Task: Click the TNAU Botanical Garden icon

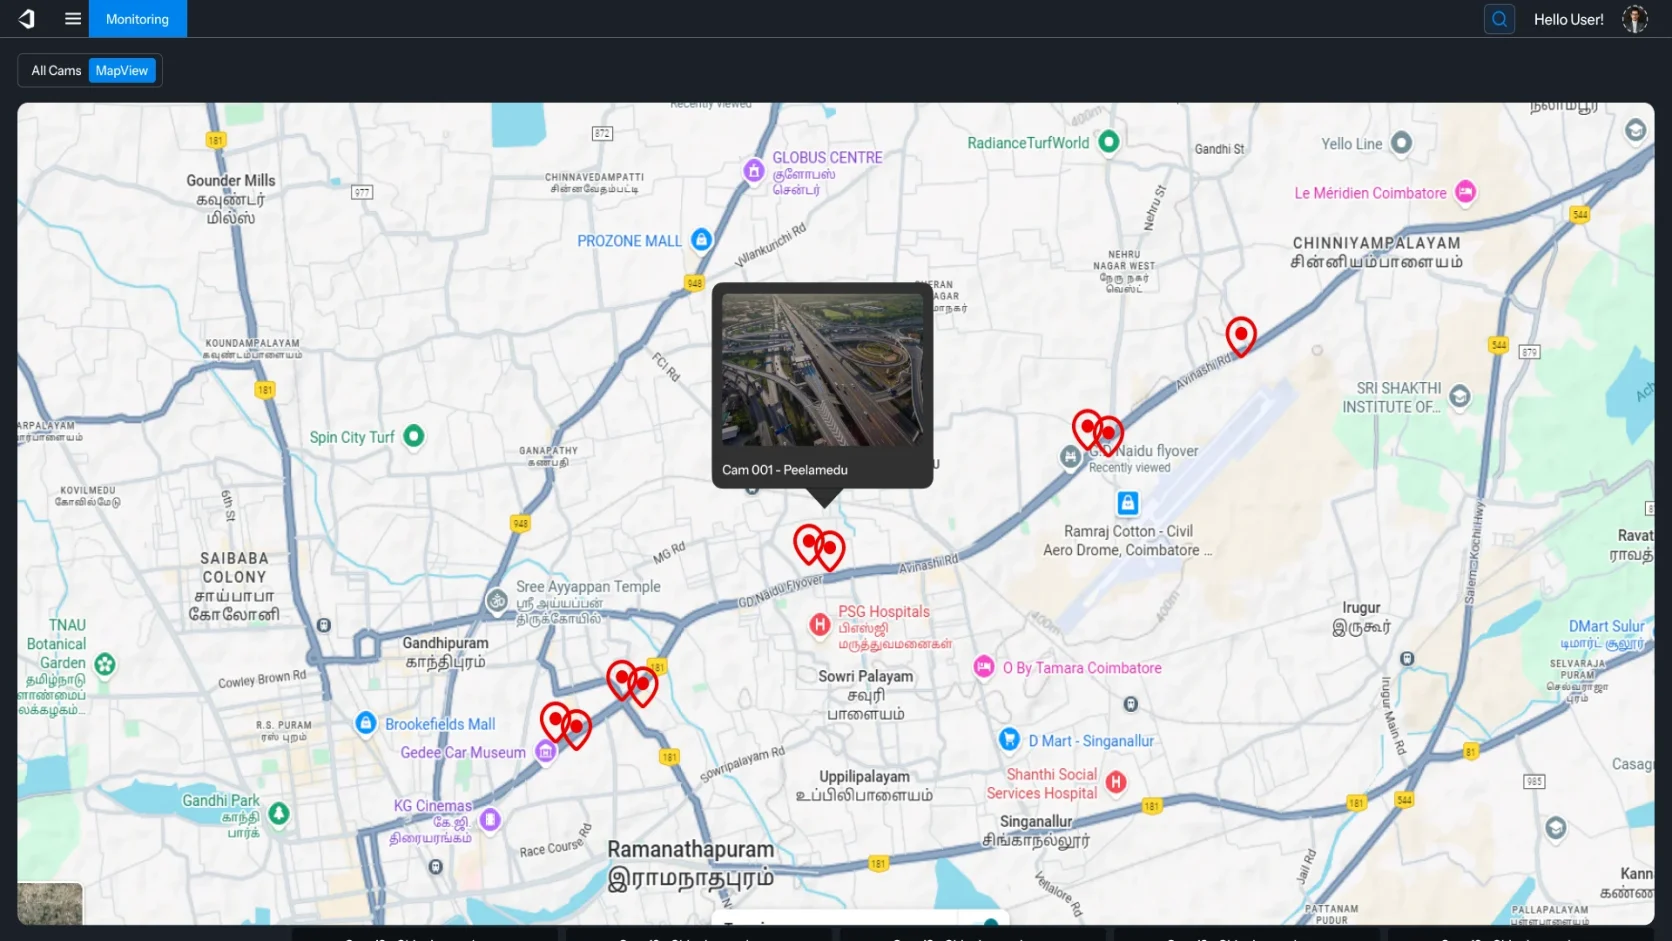Action: point(105,663)
